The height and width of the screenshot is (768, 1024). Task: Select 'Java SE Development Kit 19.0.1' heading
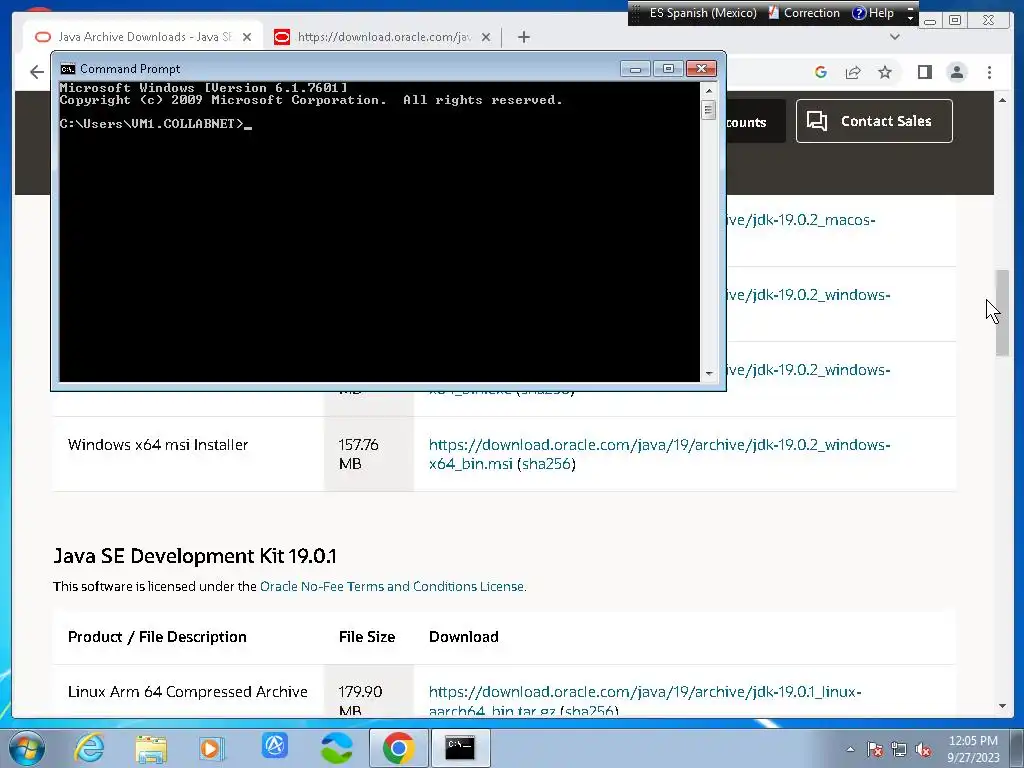tap(195, 556)
